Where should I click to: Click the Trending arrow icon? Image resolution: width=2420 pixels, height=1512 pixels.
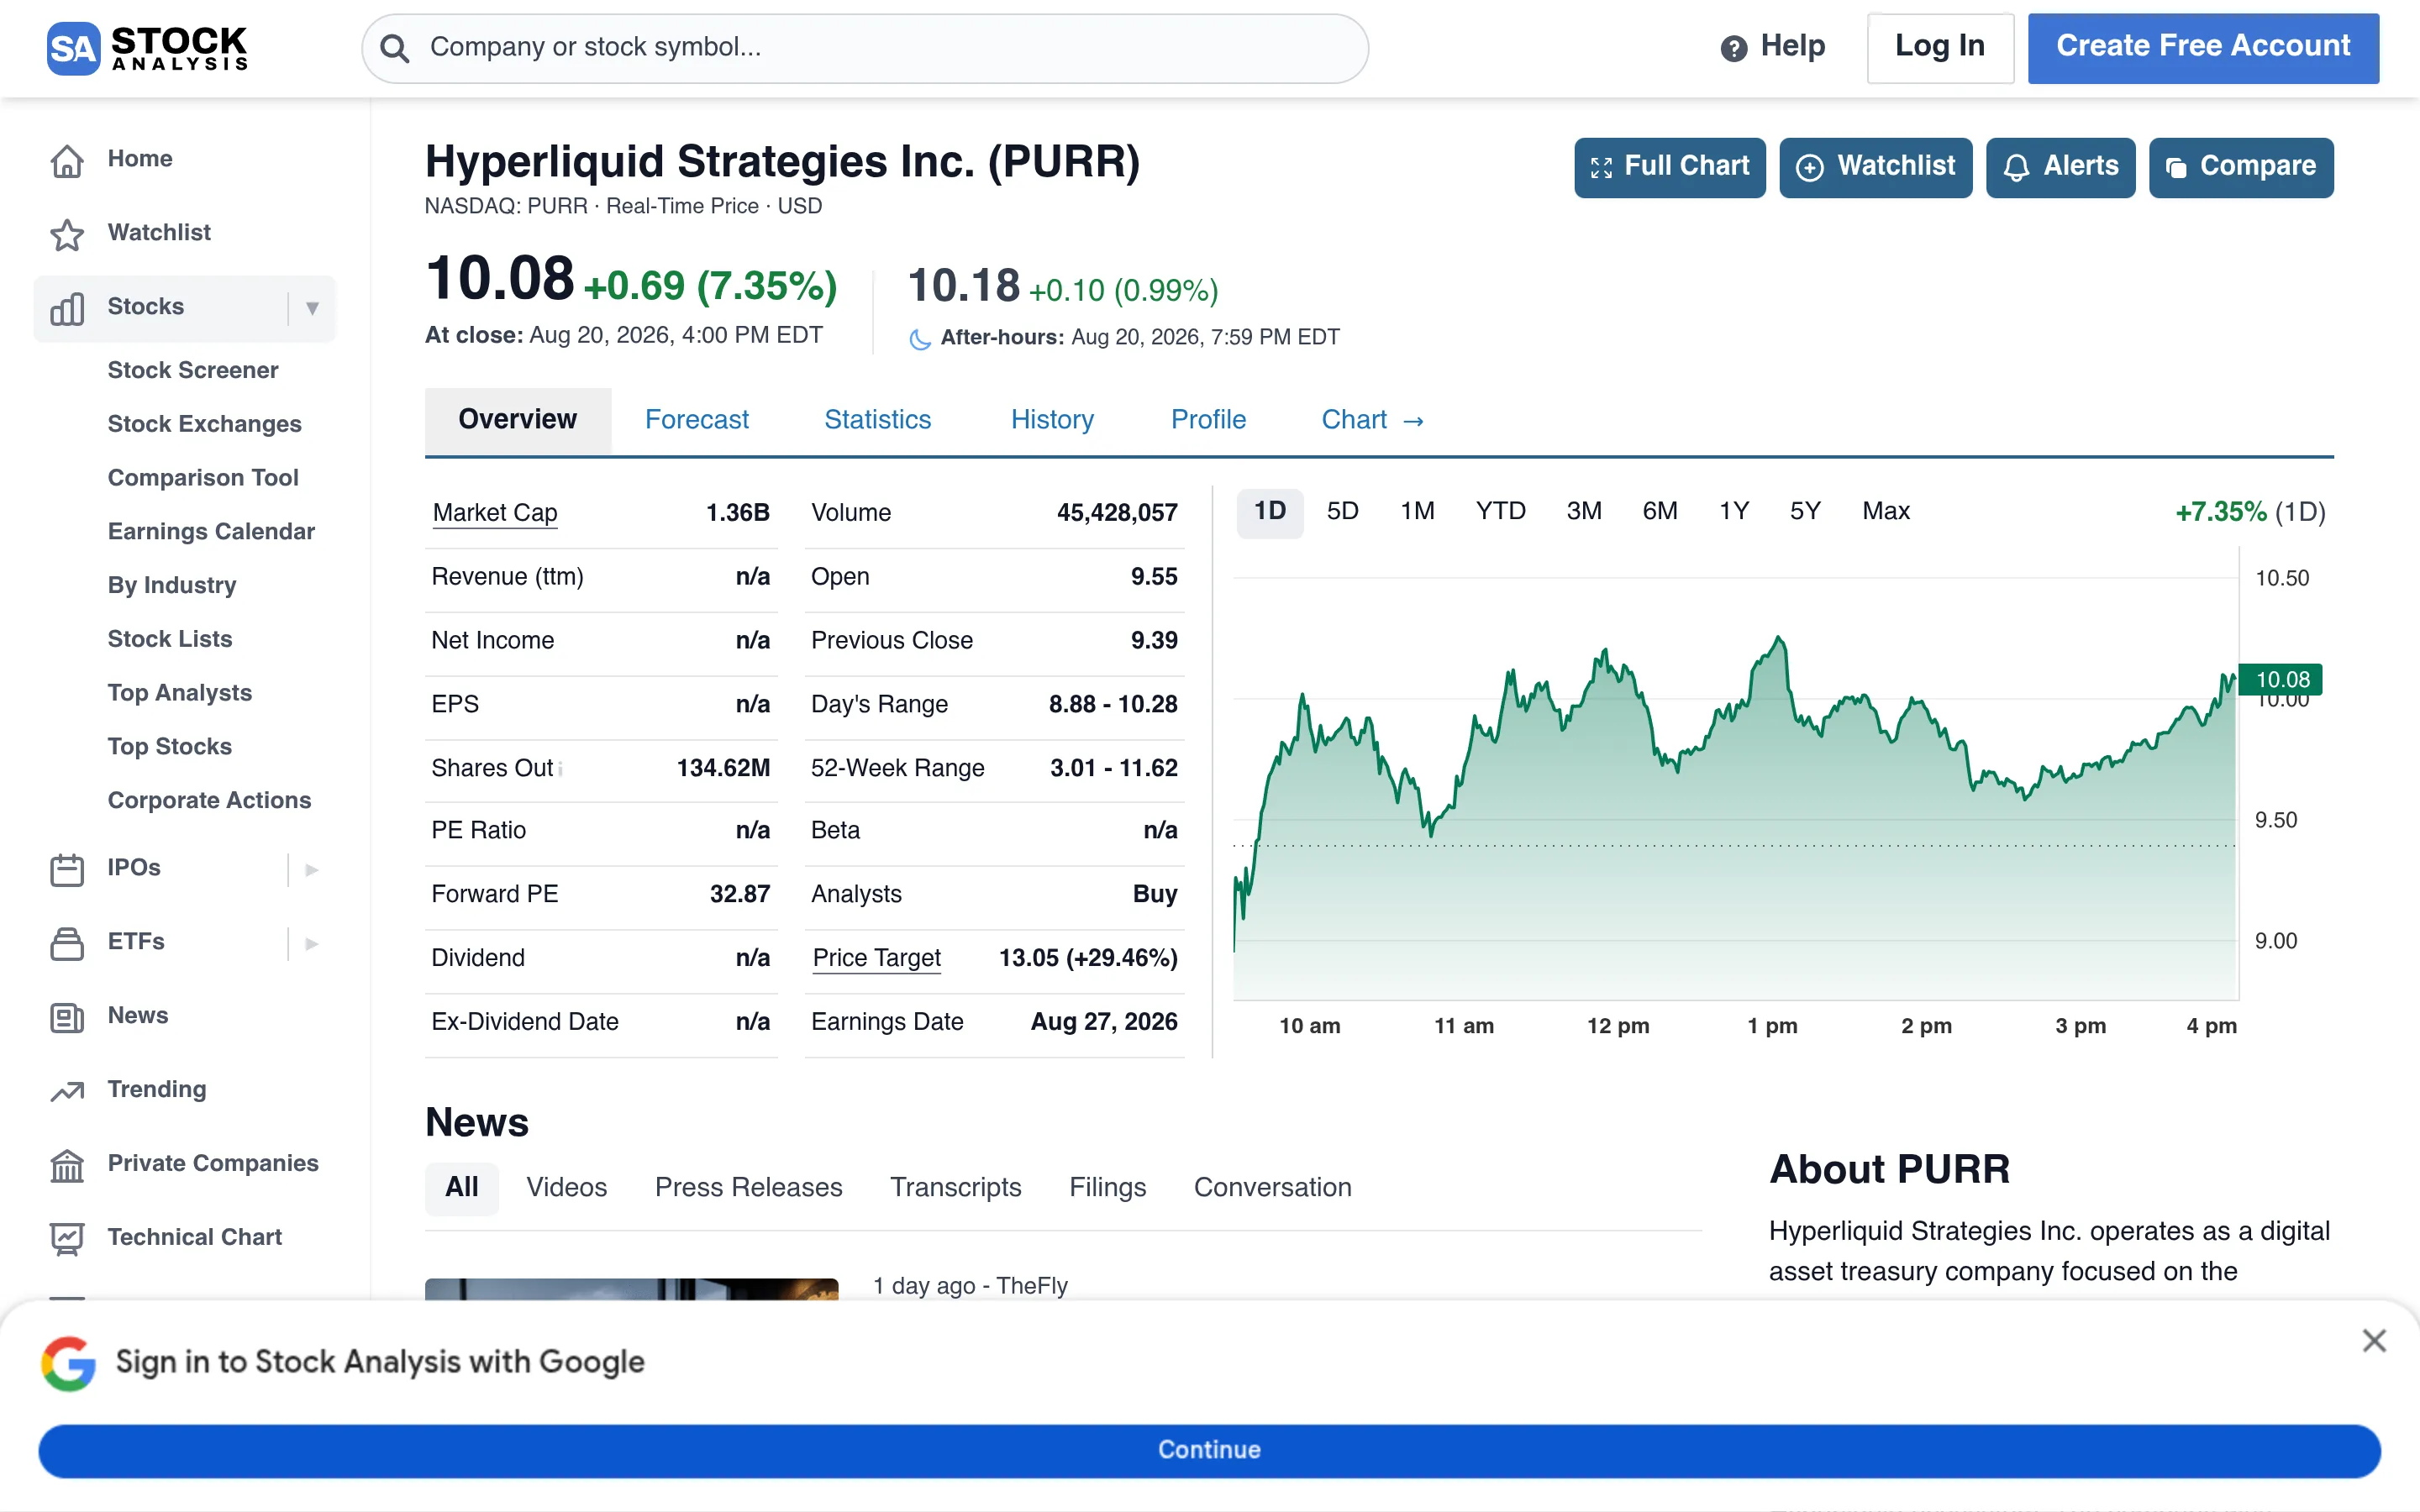67,1091
